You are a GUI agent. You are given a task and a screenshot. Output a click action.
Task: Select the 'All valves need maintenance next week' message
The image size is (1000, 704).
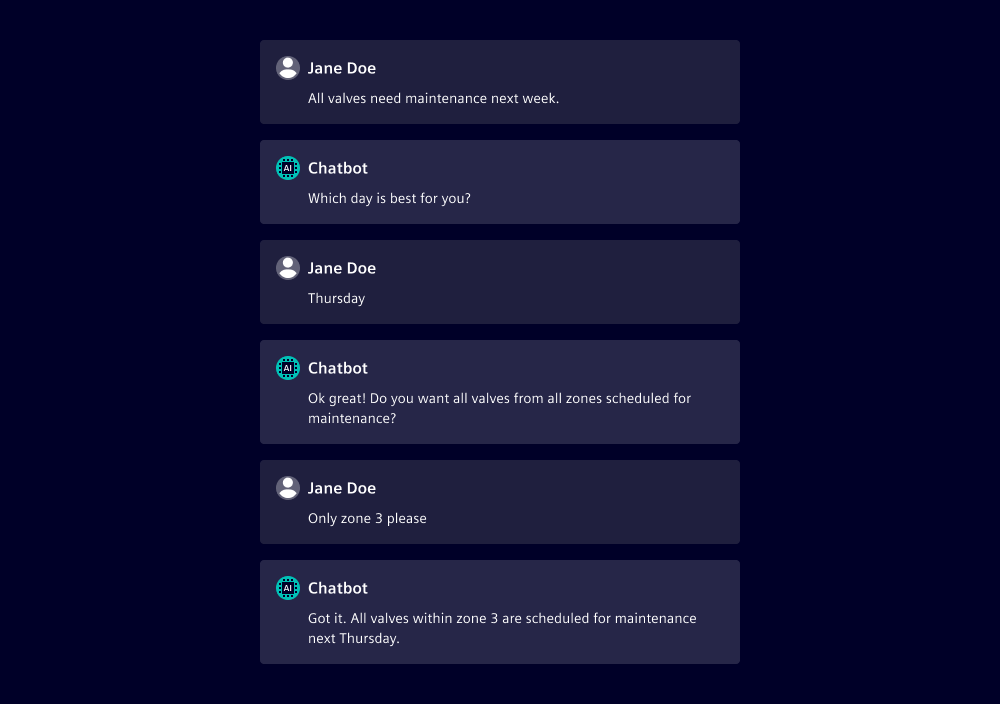[433, 98]
